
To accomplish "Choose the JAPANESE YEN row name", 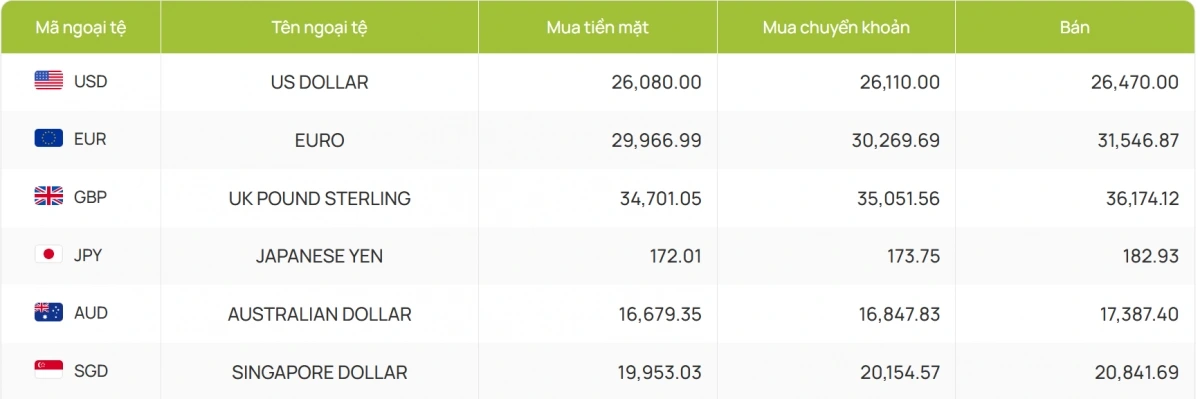I will coord(319,256).
